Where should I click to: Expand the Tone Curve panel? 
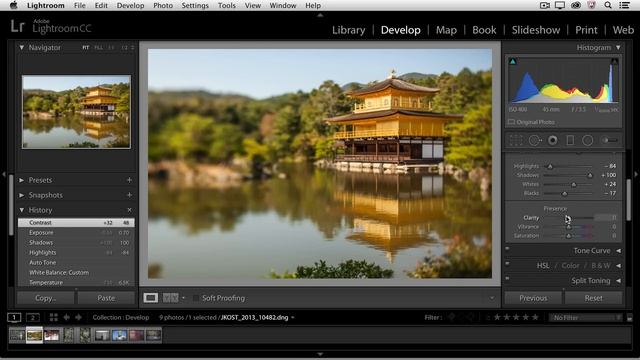coord(618,251)
